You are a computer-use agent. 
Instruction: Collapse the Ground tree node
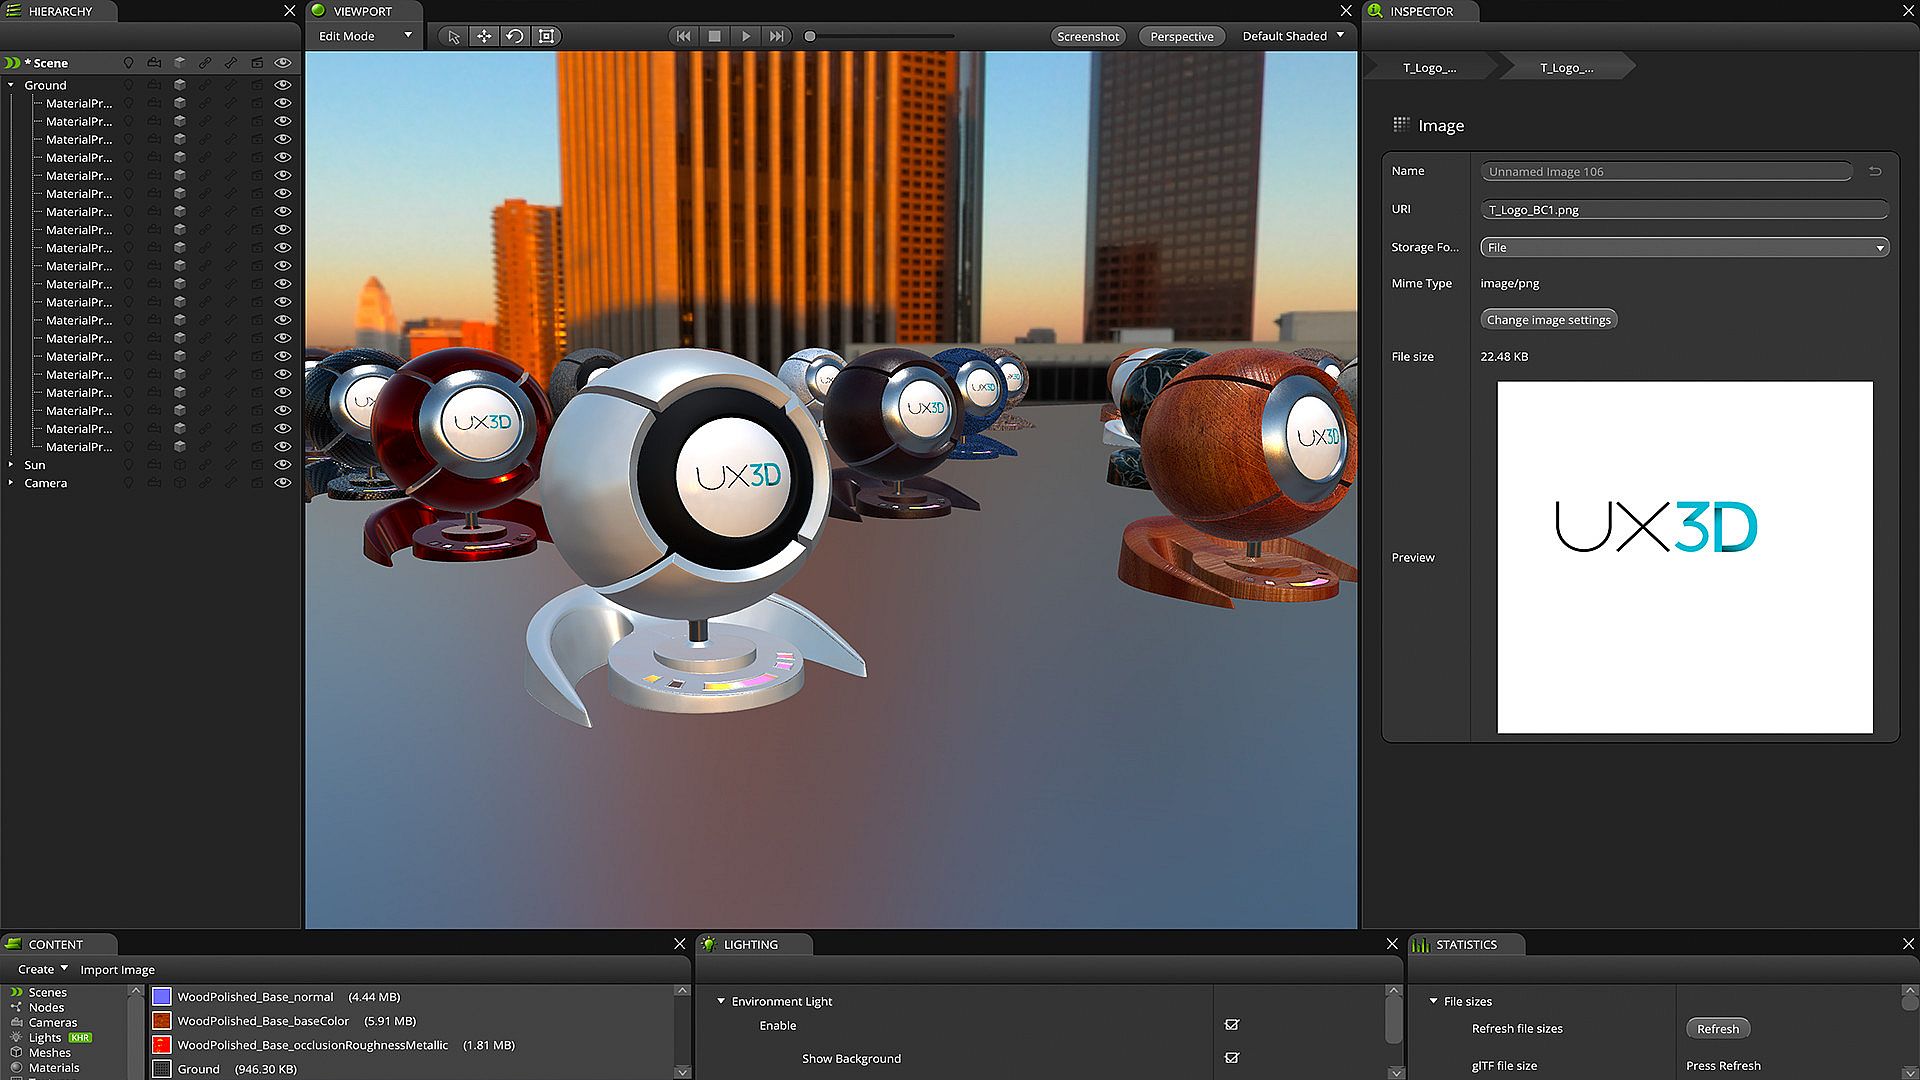pyautogui.click(x=11, y=85)
